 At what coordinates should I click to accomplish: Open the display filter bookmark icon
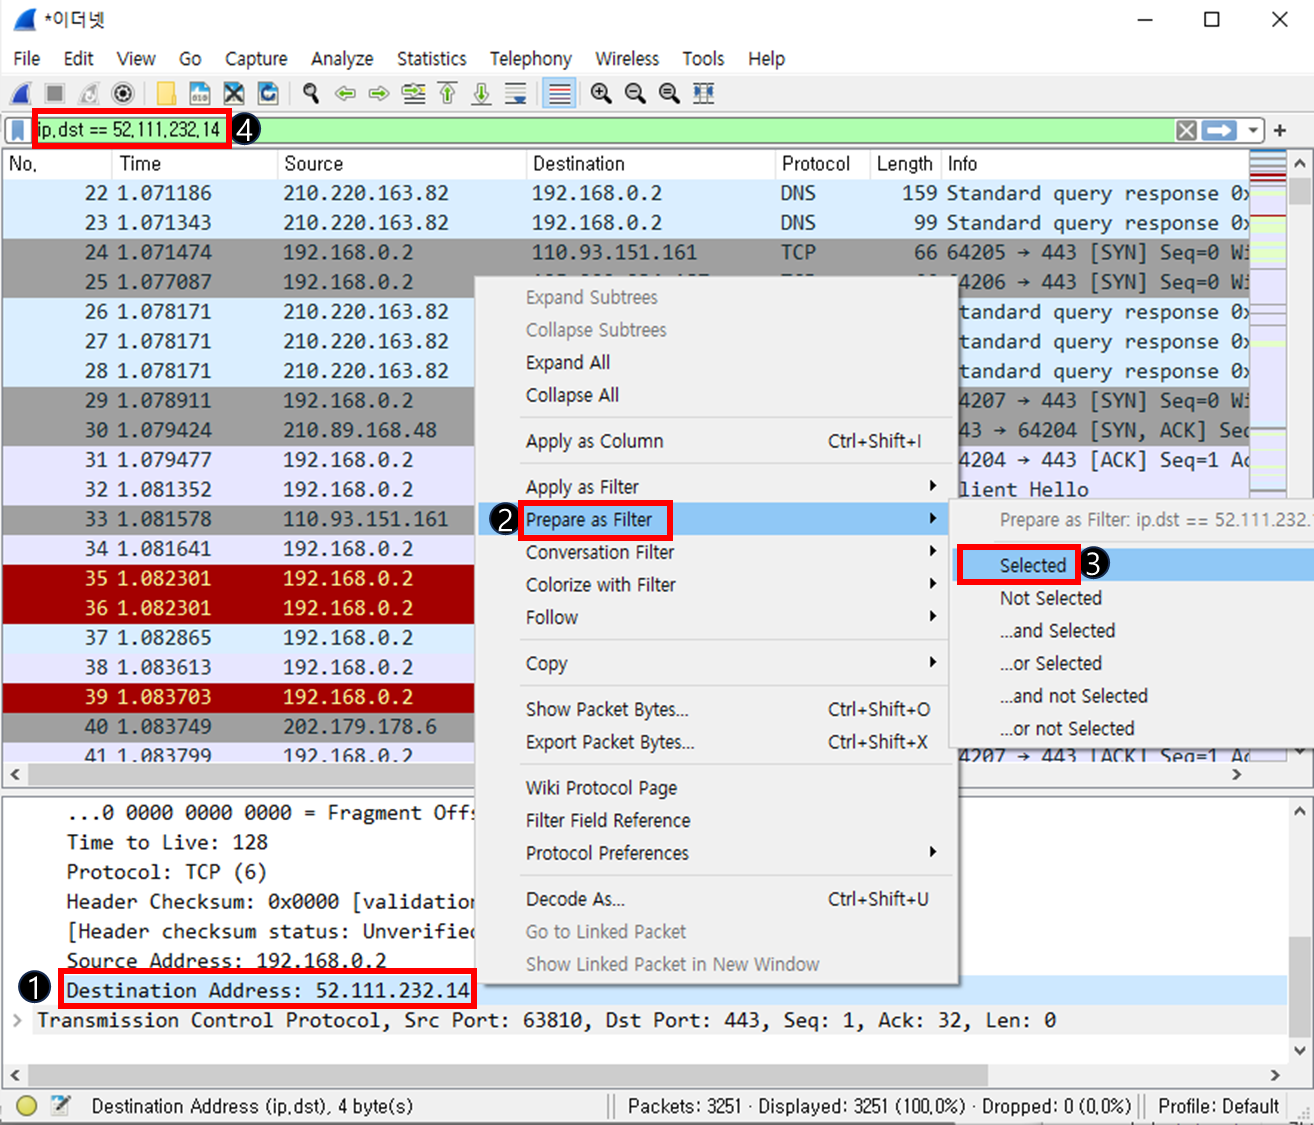point(18,130)
